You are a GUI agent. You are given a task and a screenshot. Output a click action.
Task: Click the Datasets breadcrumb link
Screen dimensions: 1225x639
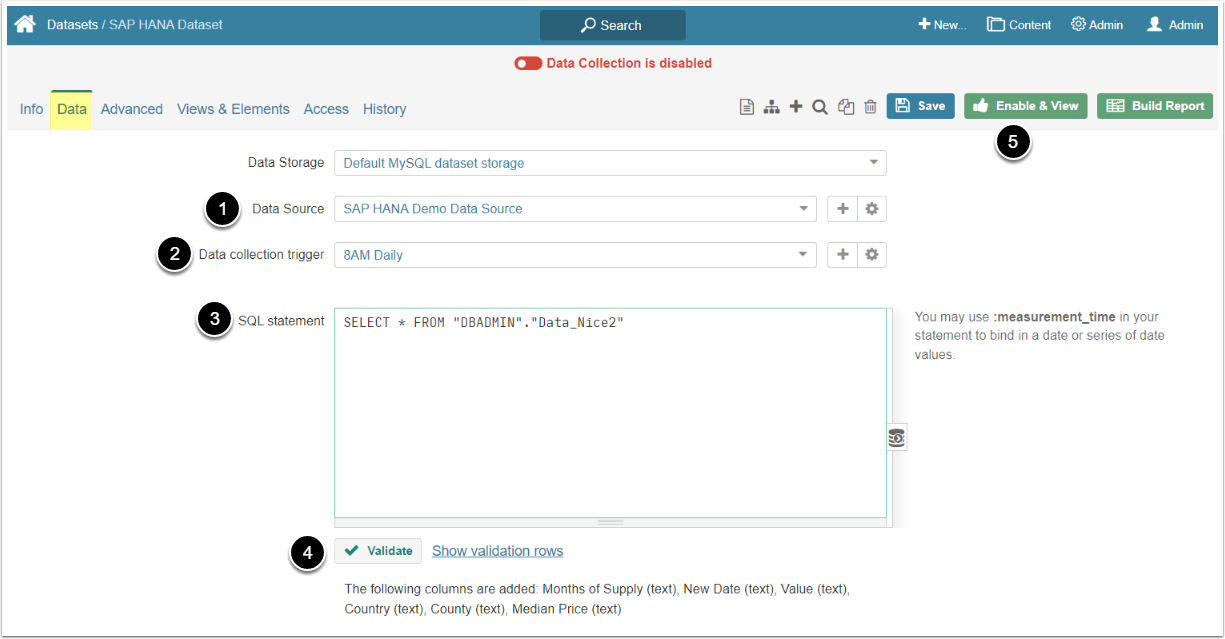[72, 25]
